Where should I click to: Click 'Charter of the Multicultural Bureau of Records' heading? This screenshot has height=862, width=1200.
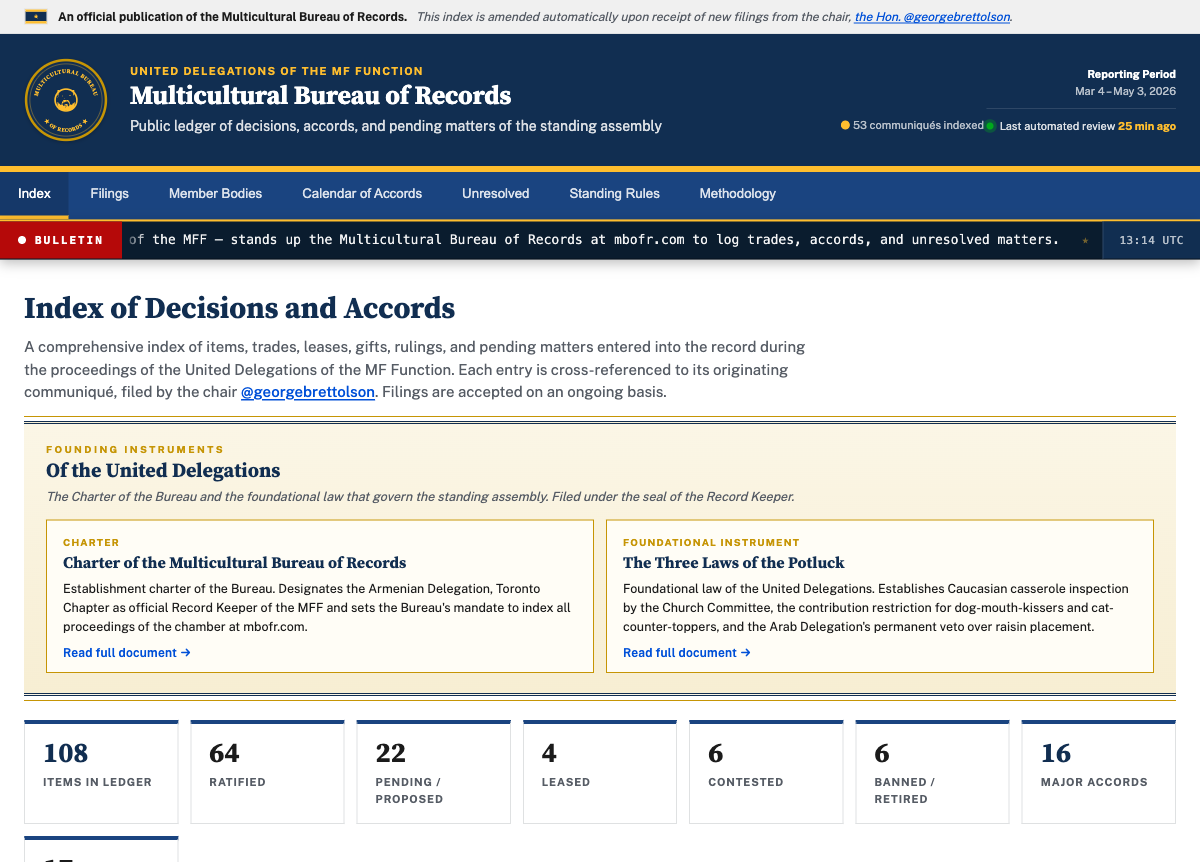point(235,563)
